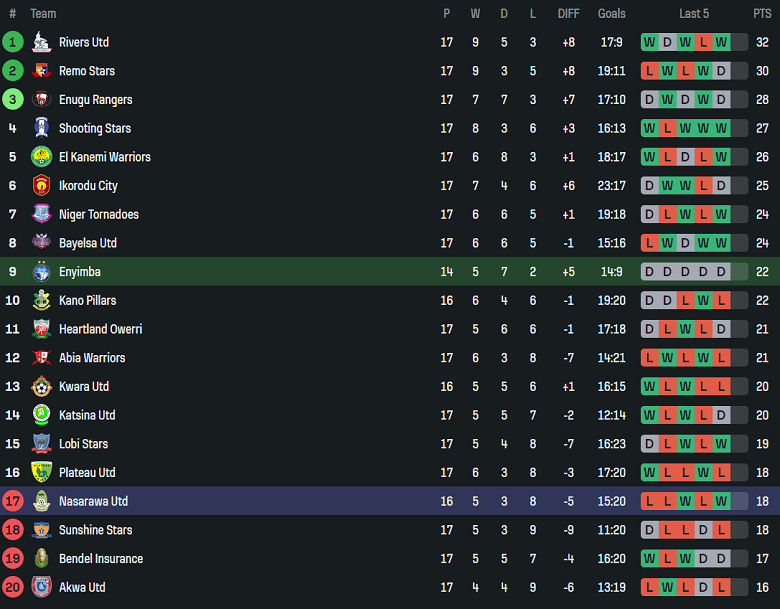Select the Plateau Utd yellow shield logo
Viewport: 780px width, 609px height.
click(41, 472)
